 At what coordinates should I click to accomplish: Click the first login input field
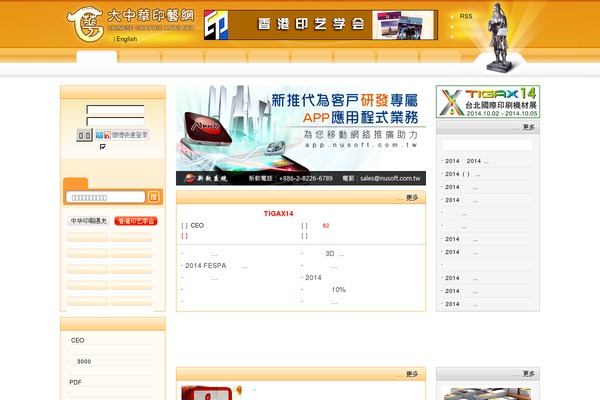click(x=115, y=109)
